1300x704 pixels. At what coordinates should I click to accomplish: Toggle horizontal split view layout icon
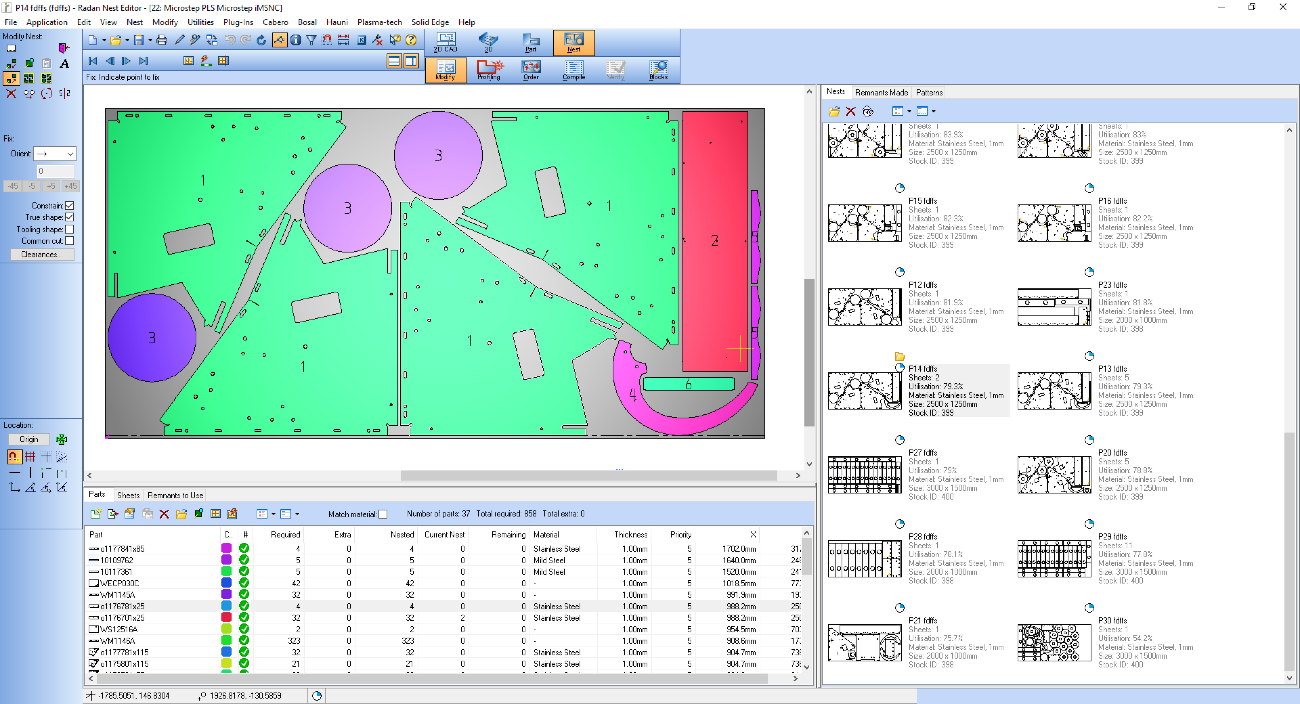(x=394, y=61)
